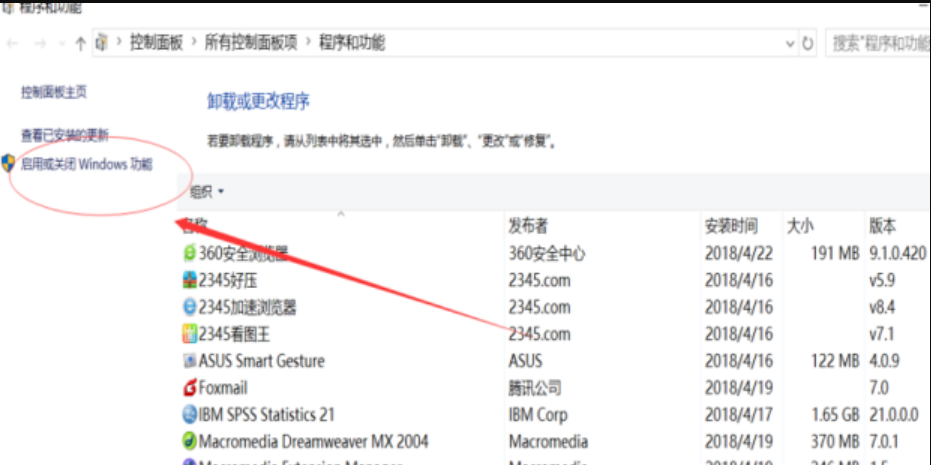The height and width of the screenshot is (465, 931).
Task: Select the 2345好压 icon in list
Action: 189,281
